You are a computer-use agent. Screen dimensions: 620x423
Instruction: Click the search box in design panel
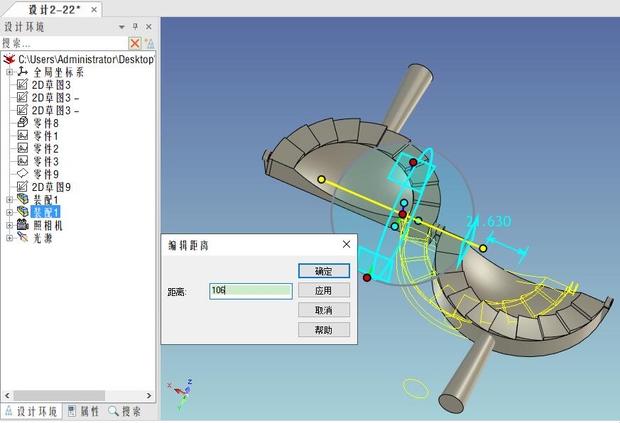[x=64, y=43]
